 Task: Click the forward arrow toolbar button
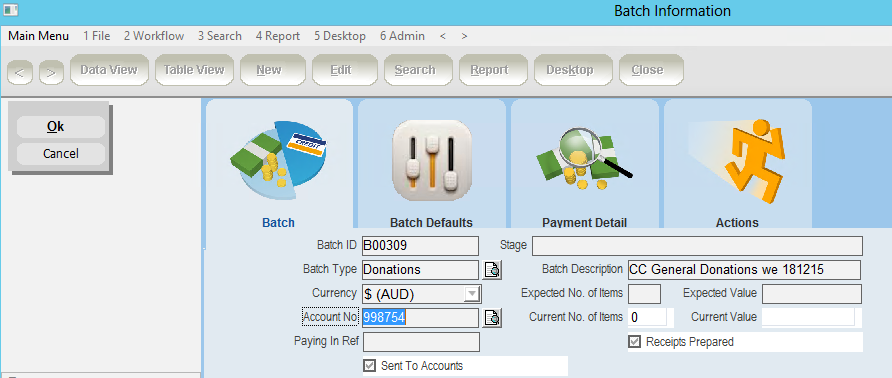[51, 72]
